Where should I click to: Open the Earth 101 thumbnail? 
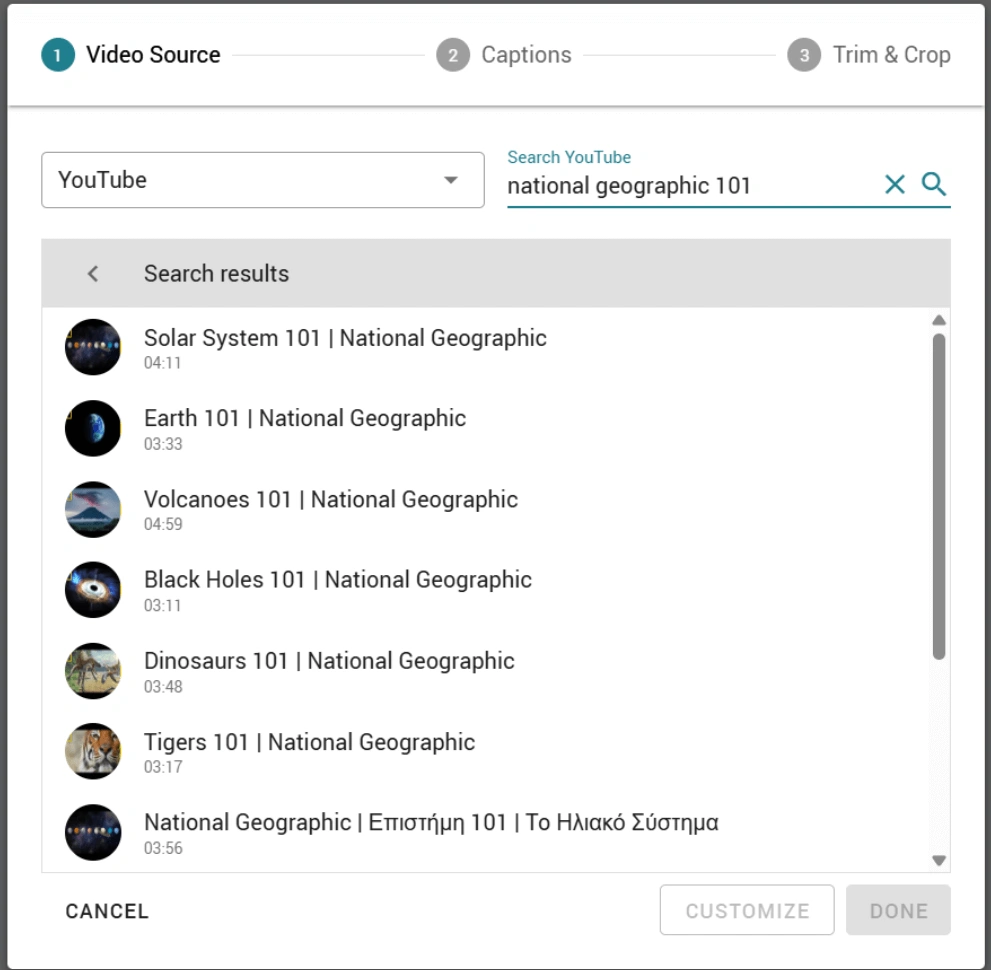click(x=93, y=428)
